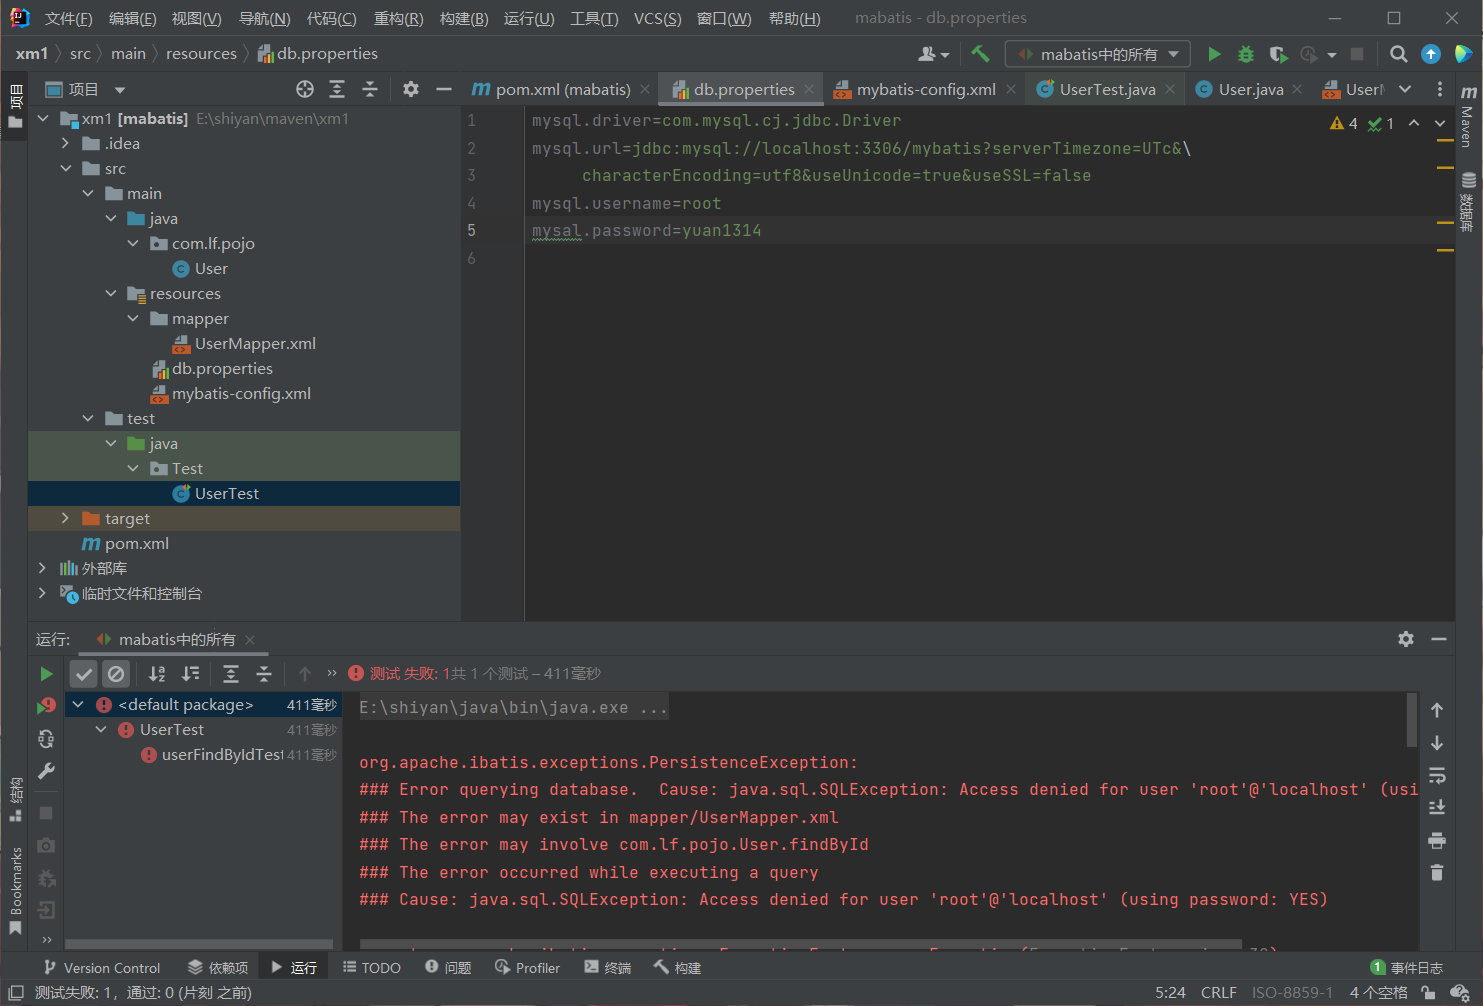Hide the project tool window
This screenshot has height=1006, width=1483.
pyautogui.click(x=444, y=89)
